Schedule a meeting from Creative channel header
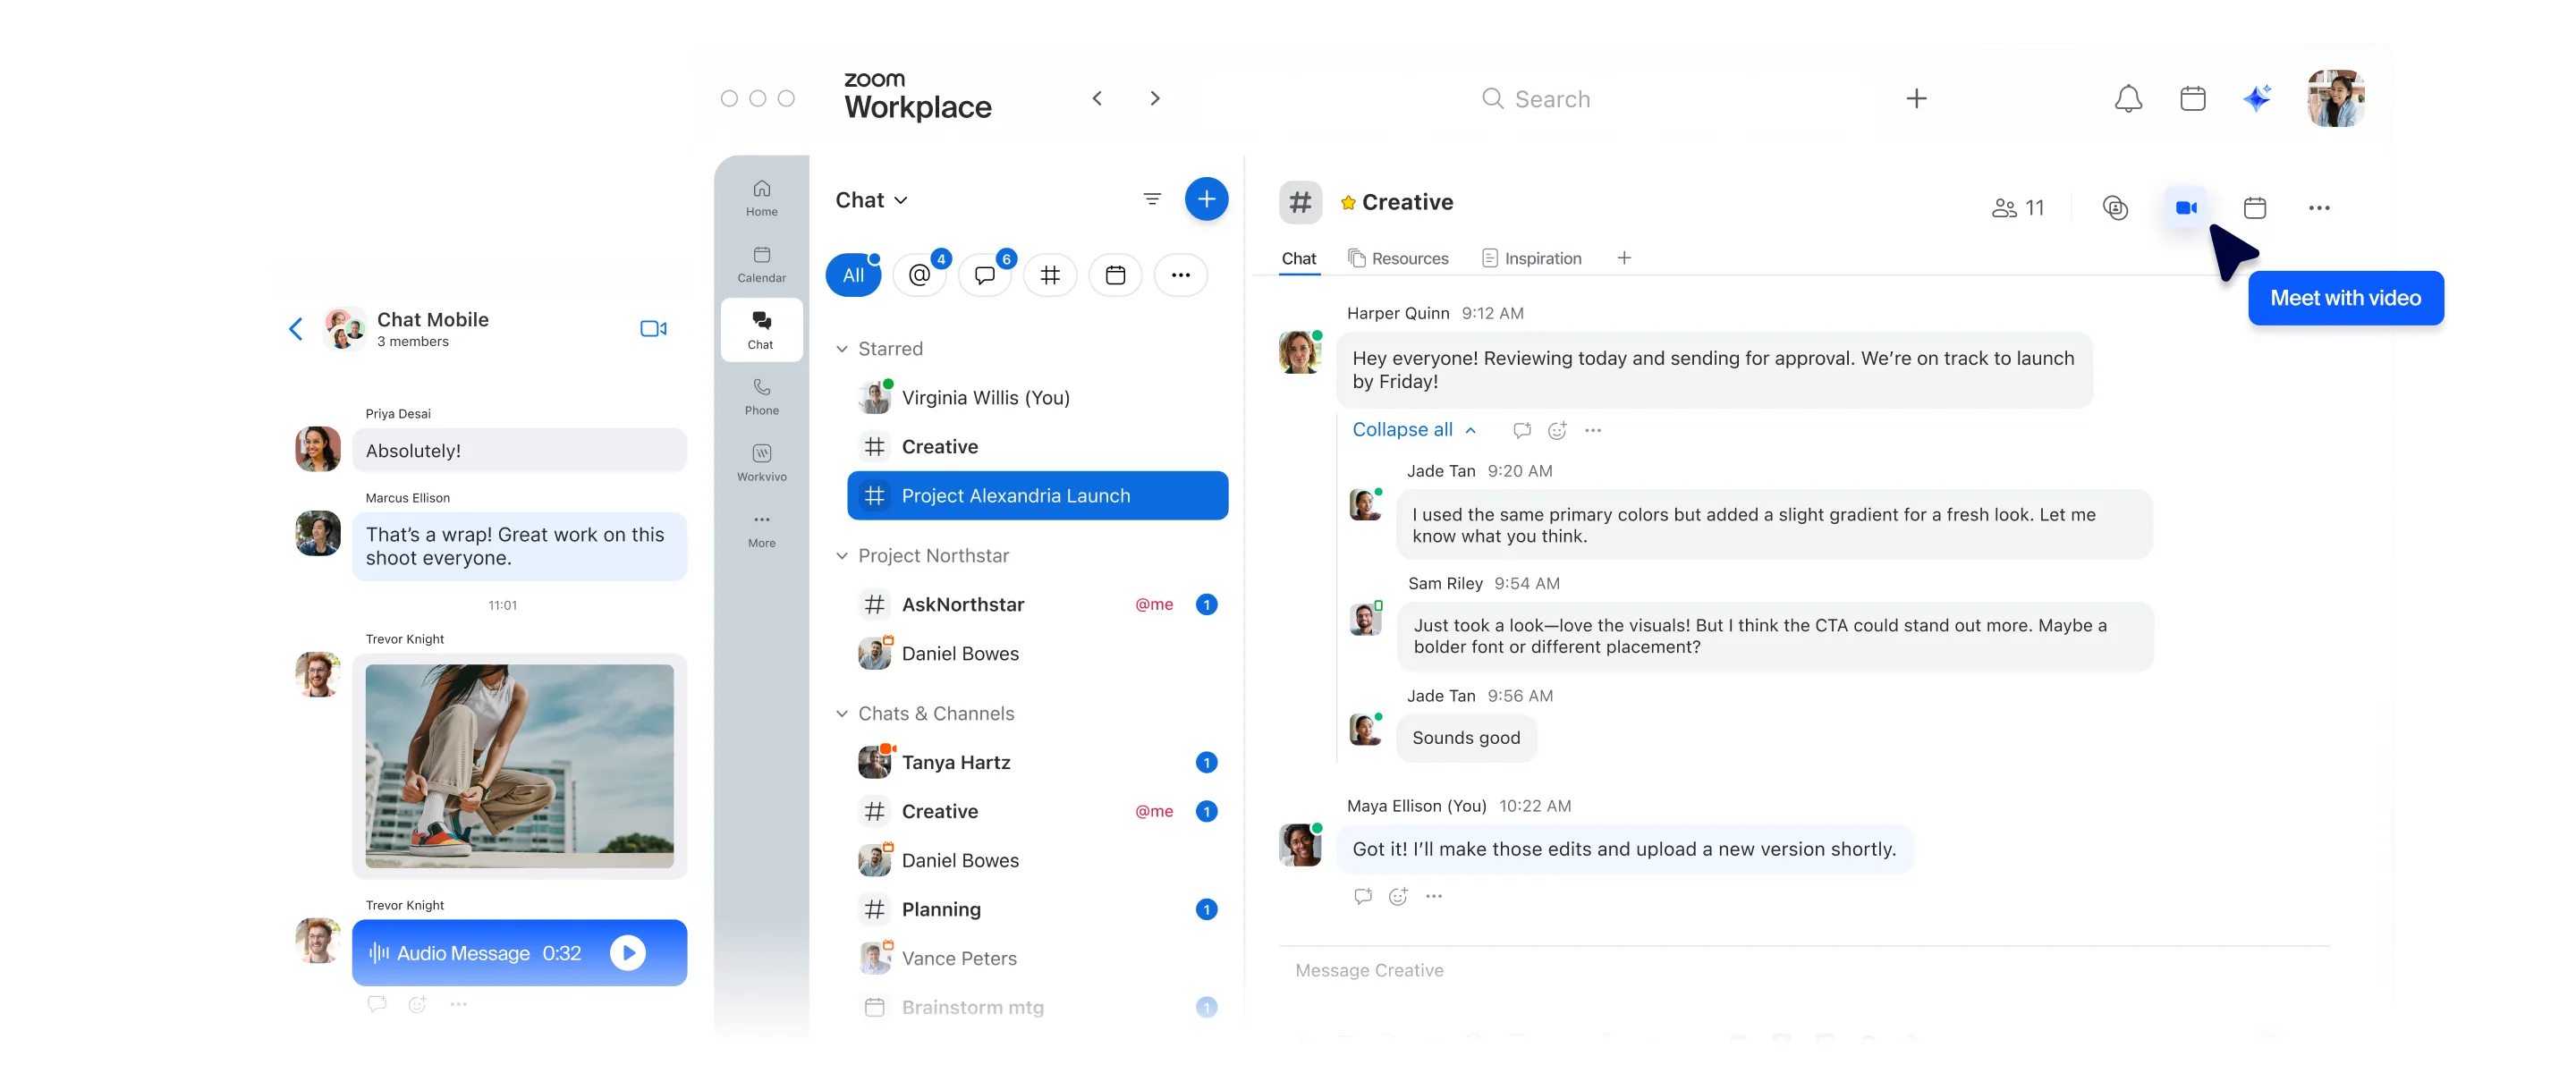The width and height of the screenshot is (2576, 1073). click(x=2254, y=208)
